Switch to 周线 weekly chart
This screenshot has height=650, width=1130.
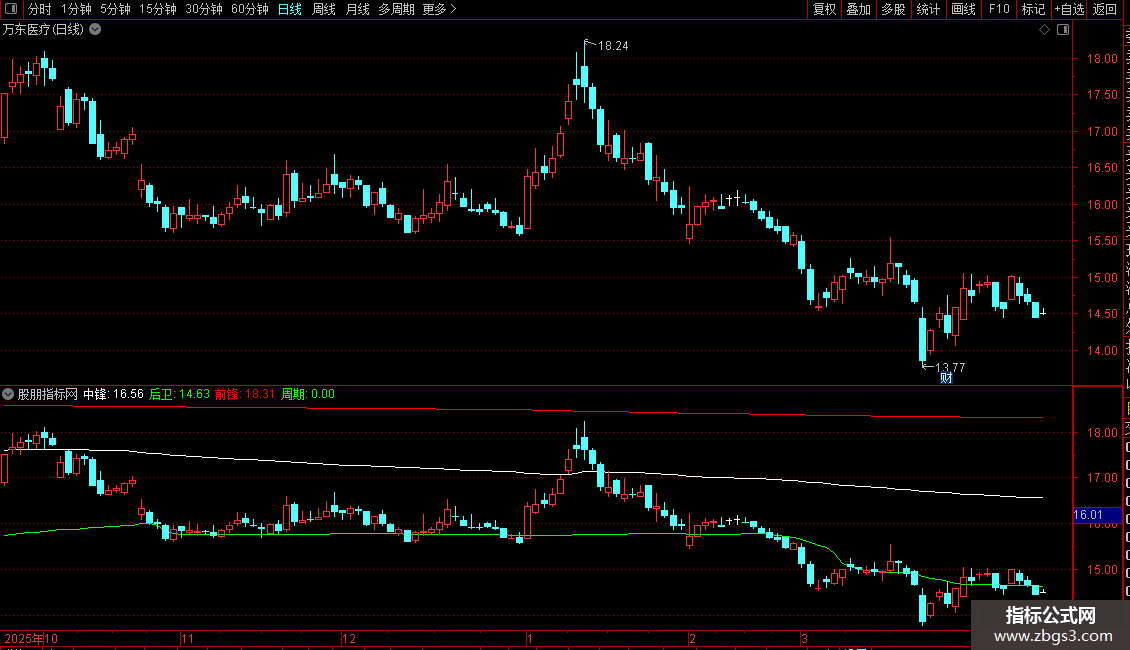(324, 9)
